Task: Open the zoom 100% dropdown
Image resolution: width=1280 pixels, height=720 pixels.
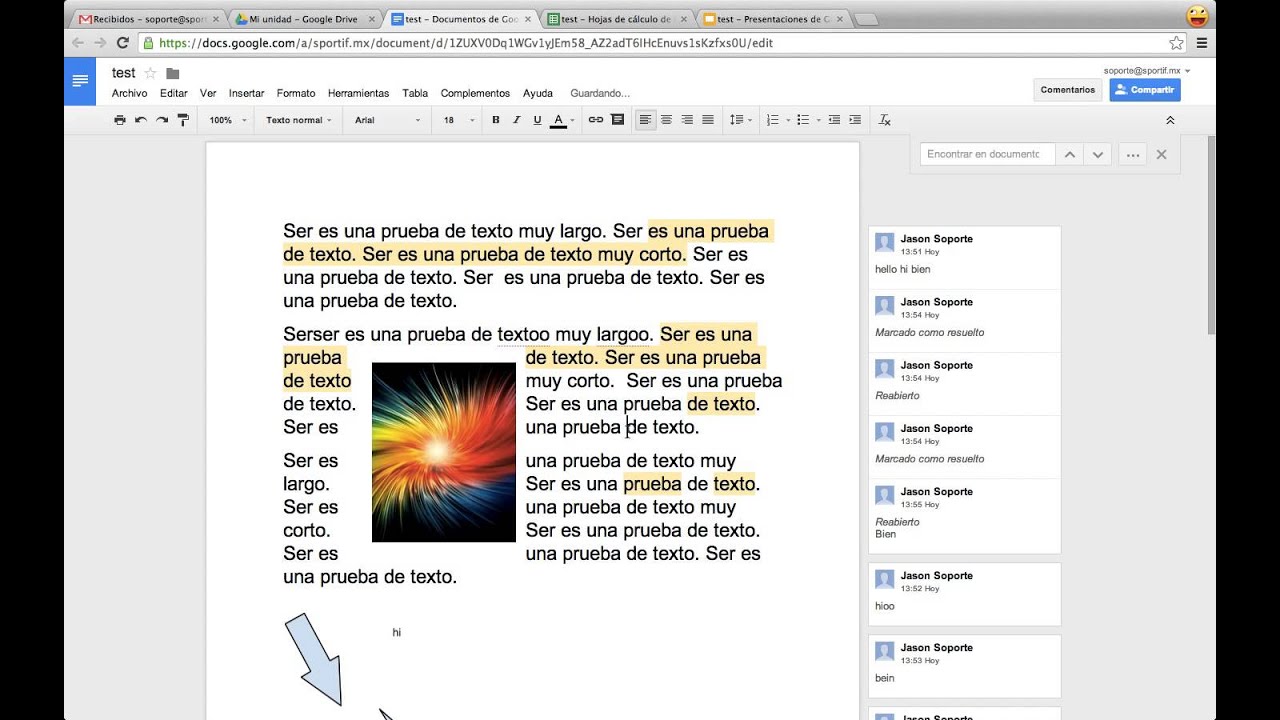Action: pos(228,120)
